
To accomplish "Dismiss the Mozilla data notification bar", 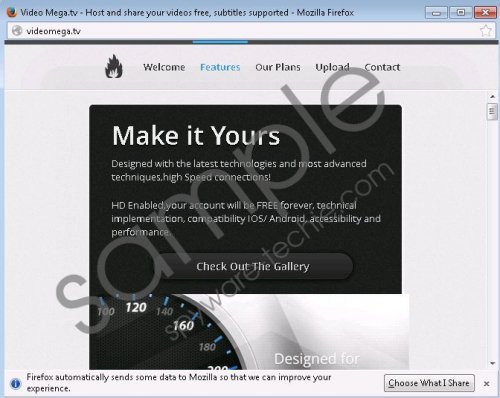I will coord(486,384).
